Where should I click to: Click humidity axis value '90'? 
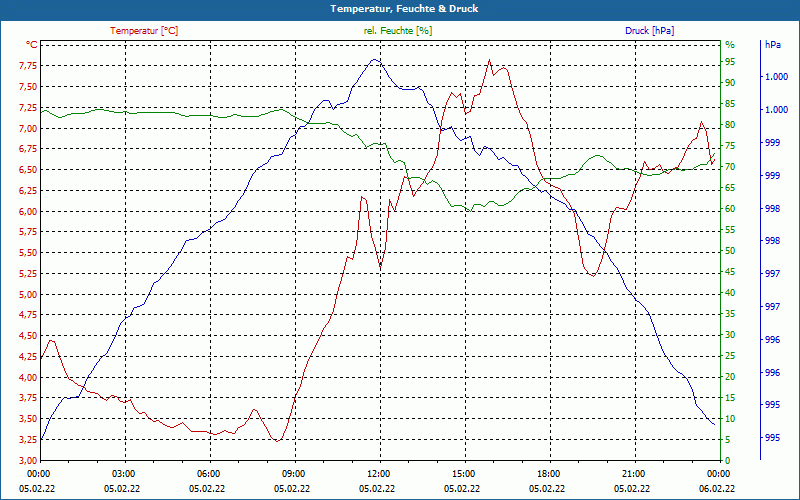click(x=730, y=83)
